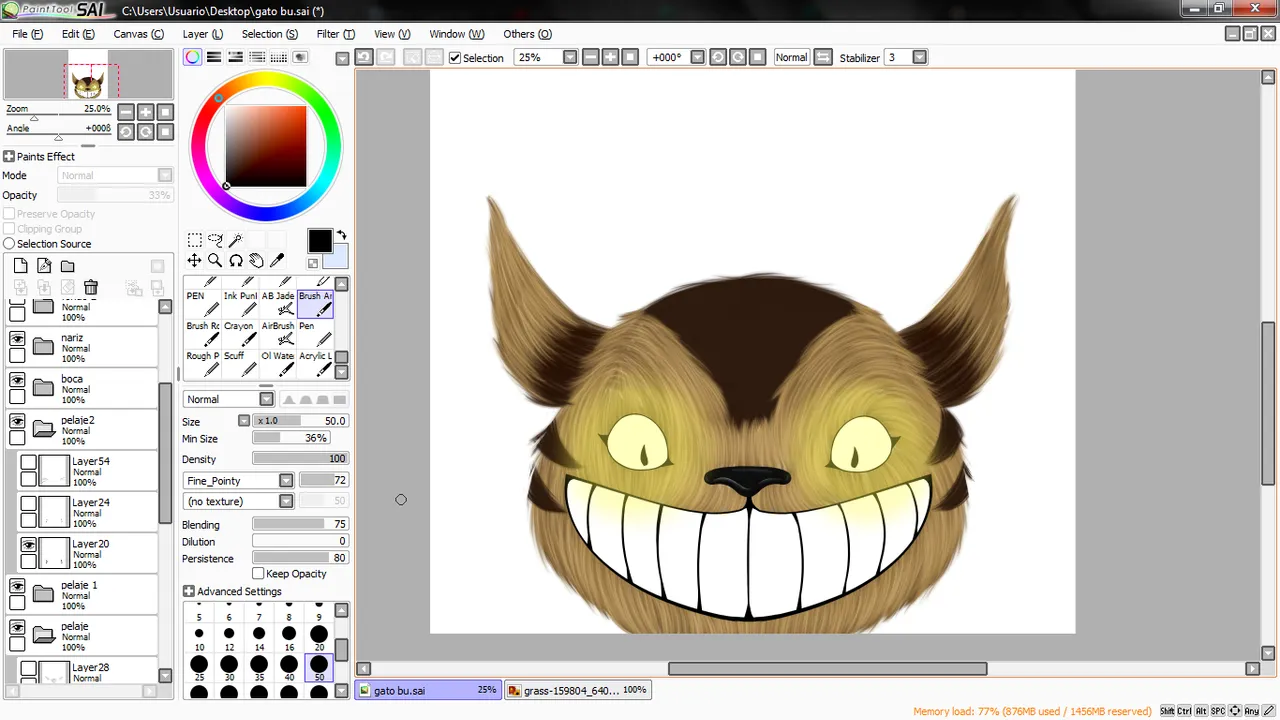Select the Move tool
The image size is (1280, 720).
[195, 260]
